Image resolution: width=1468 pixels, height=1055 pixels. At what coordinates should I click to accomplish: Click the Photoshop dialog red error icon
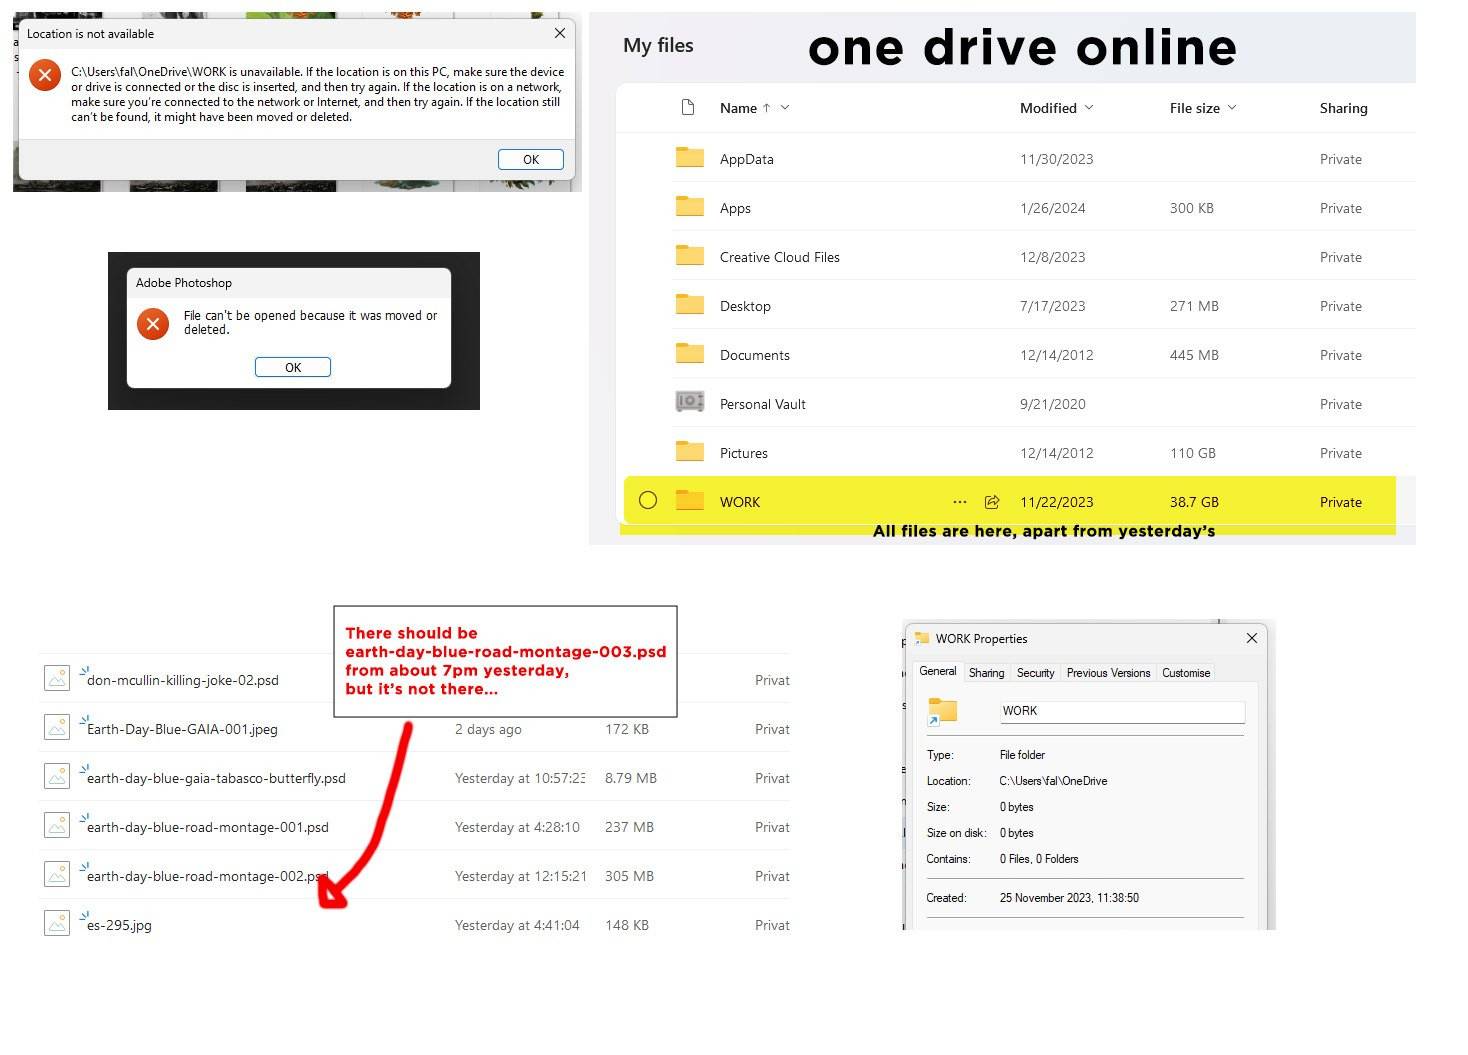click(153, 323)
